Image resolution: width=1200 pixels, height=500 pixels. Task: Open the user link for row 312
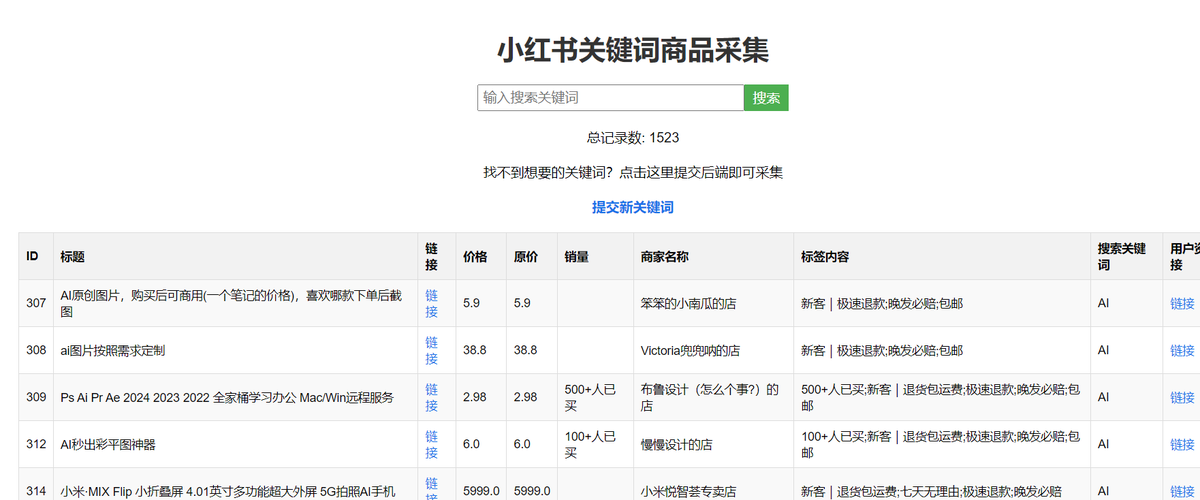[x=1182, y=444]
